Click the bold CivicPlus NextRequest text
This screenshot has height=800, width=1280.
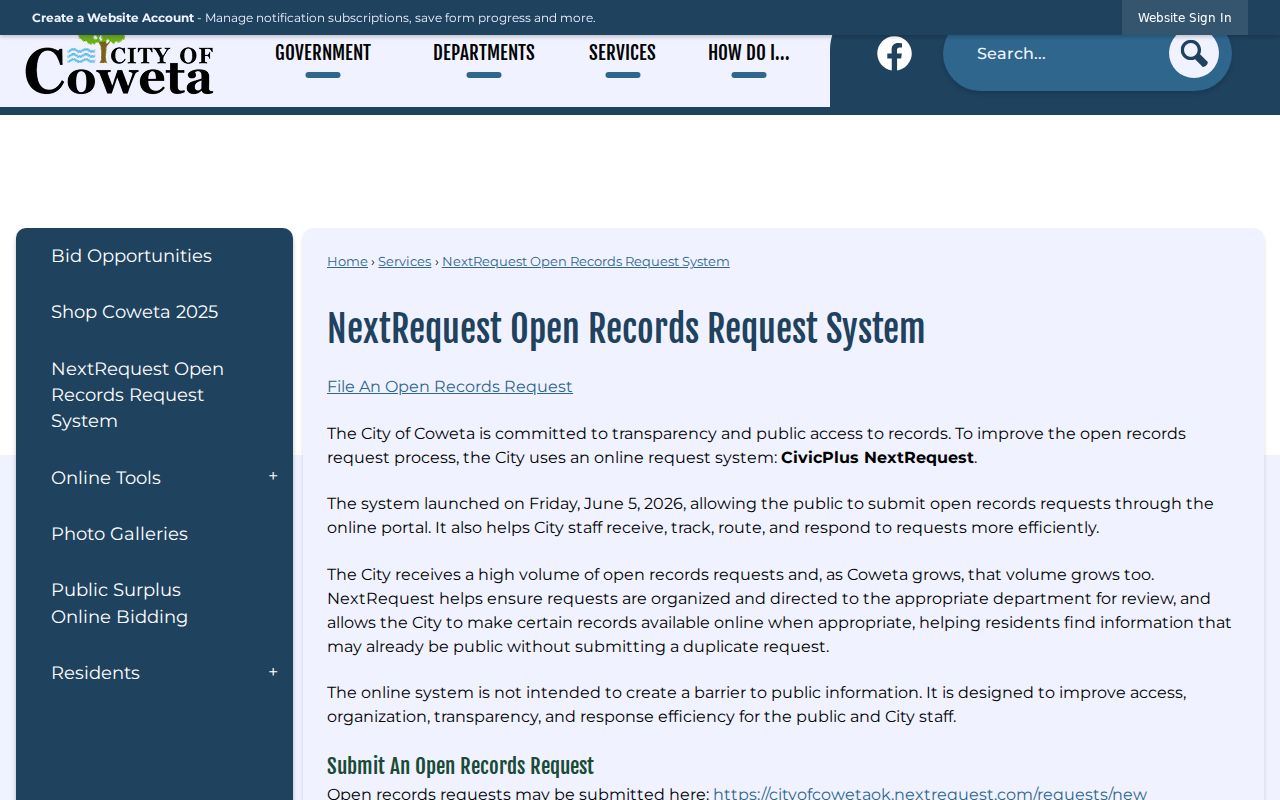coord(877,458)
